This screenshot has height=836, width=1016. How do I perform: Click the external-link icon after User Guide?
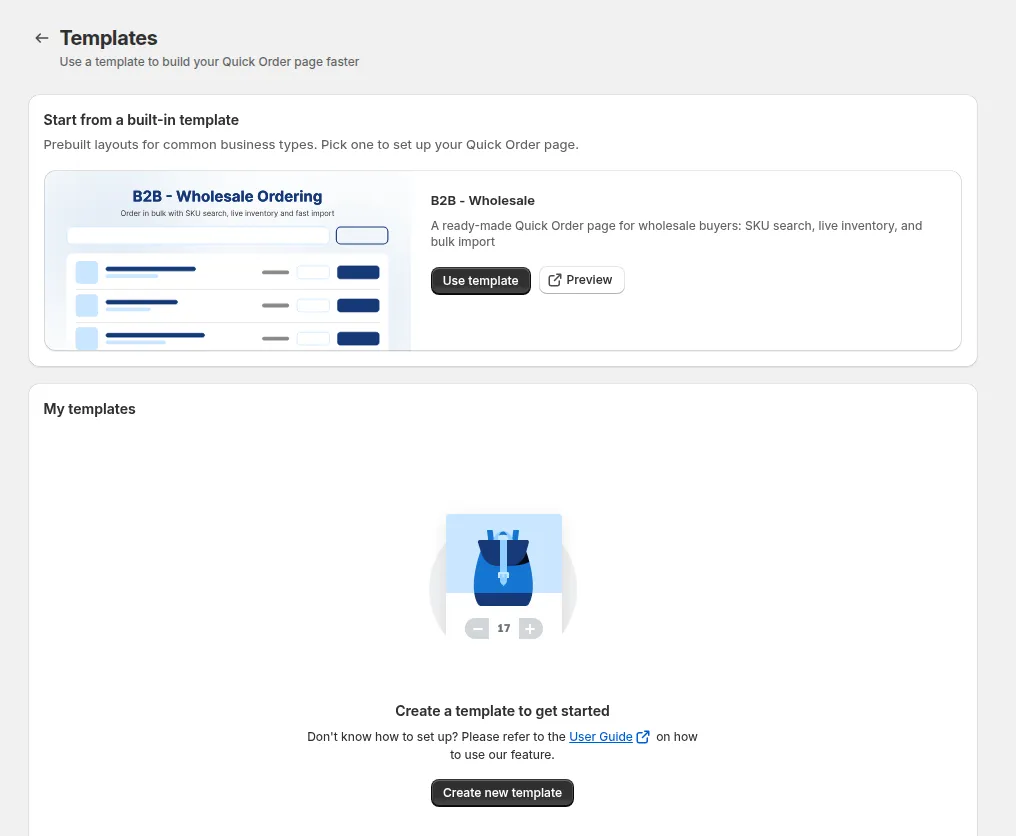643,737
